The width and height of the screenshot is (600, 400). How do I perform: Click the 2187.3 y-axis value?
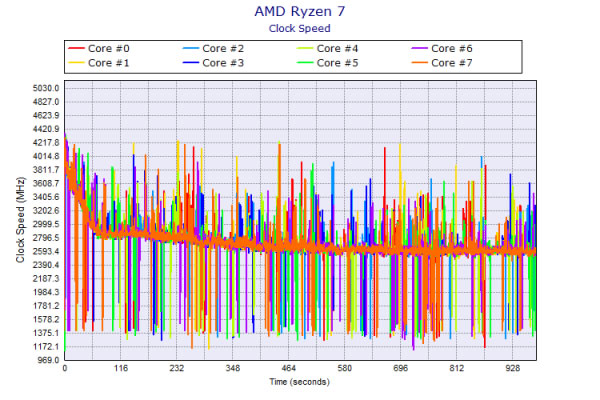pyautogui.click(x=46, y=279)
